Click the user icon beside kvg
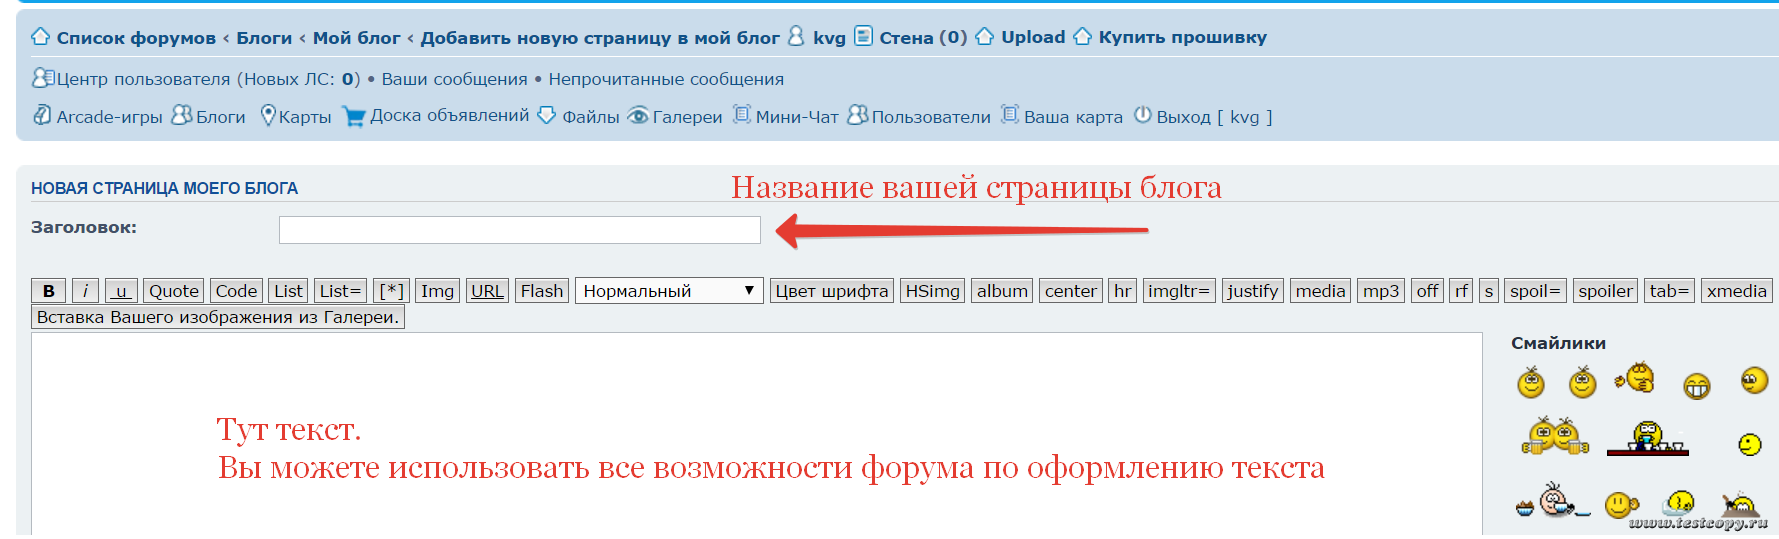1779x539 pixels. point(796,37)
